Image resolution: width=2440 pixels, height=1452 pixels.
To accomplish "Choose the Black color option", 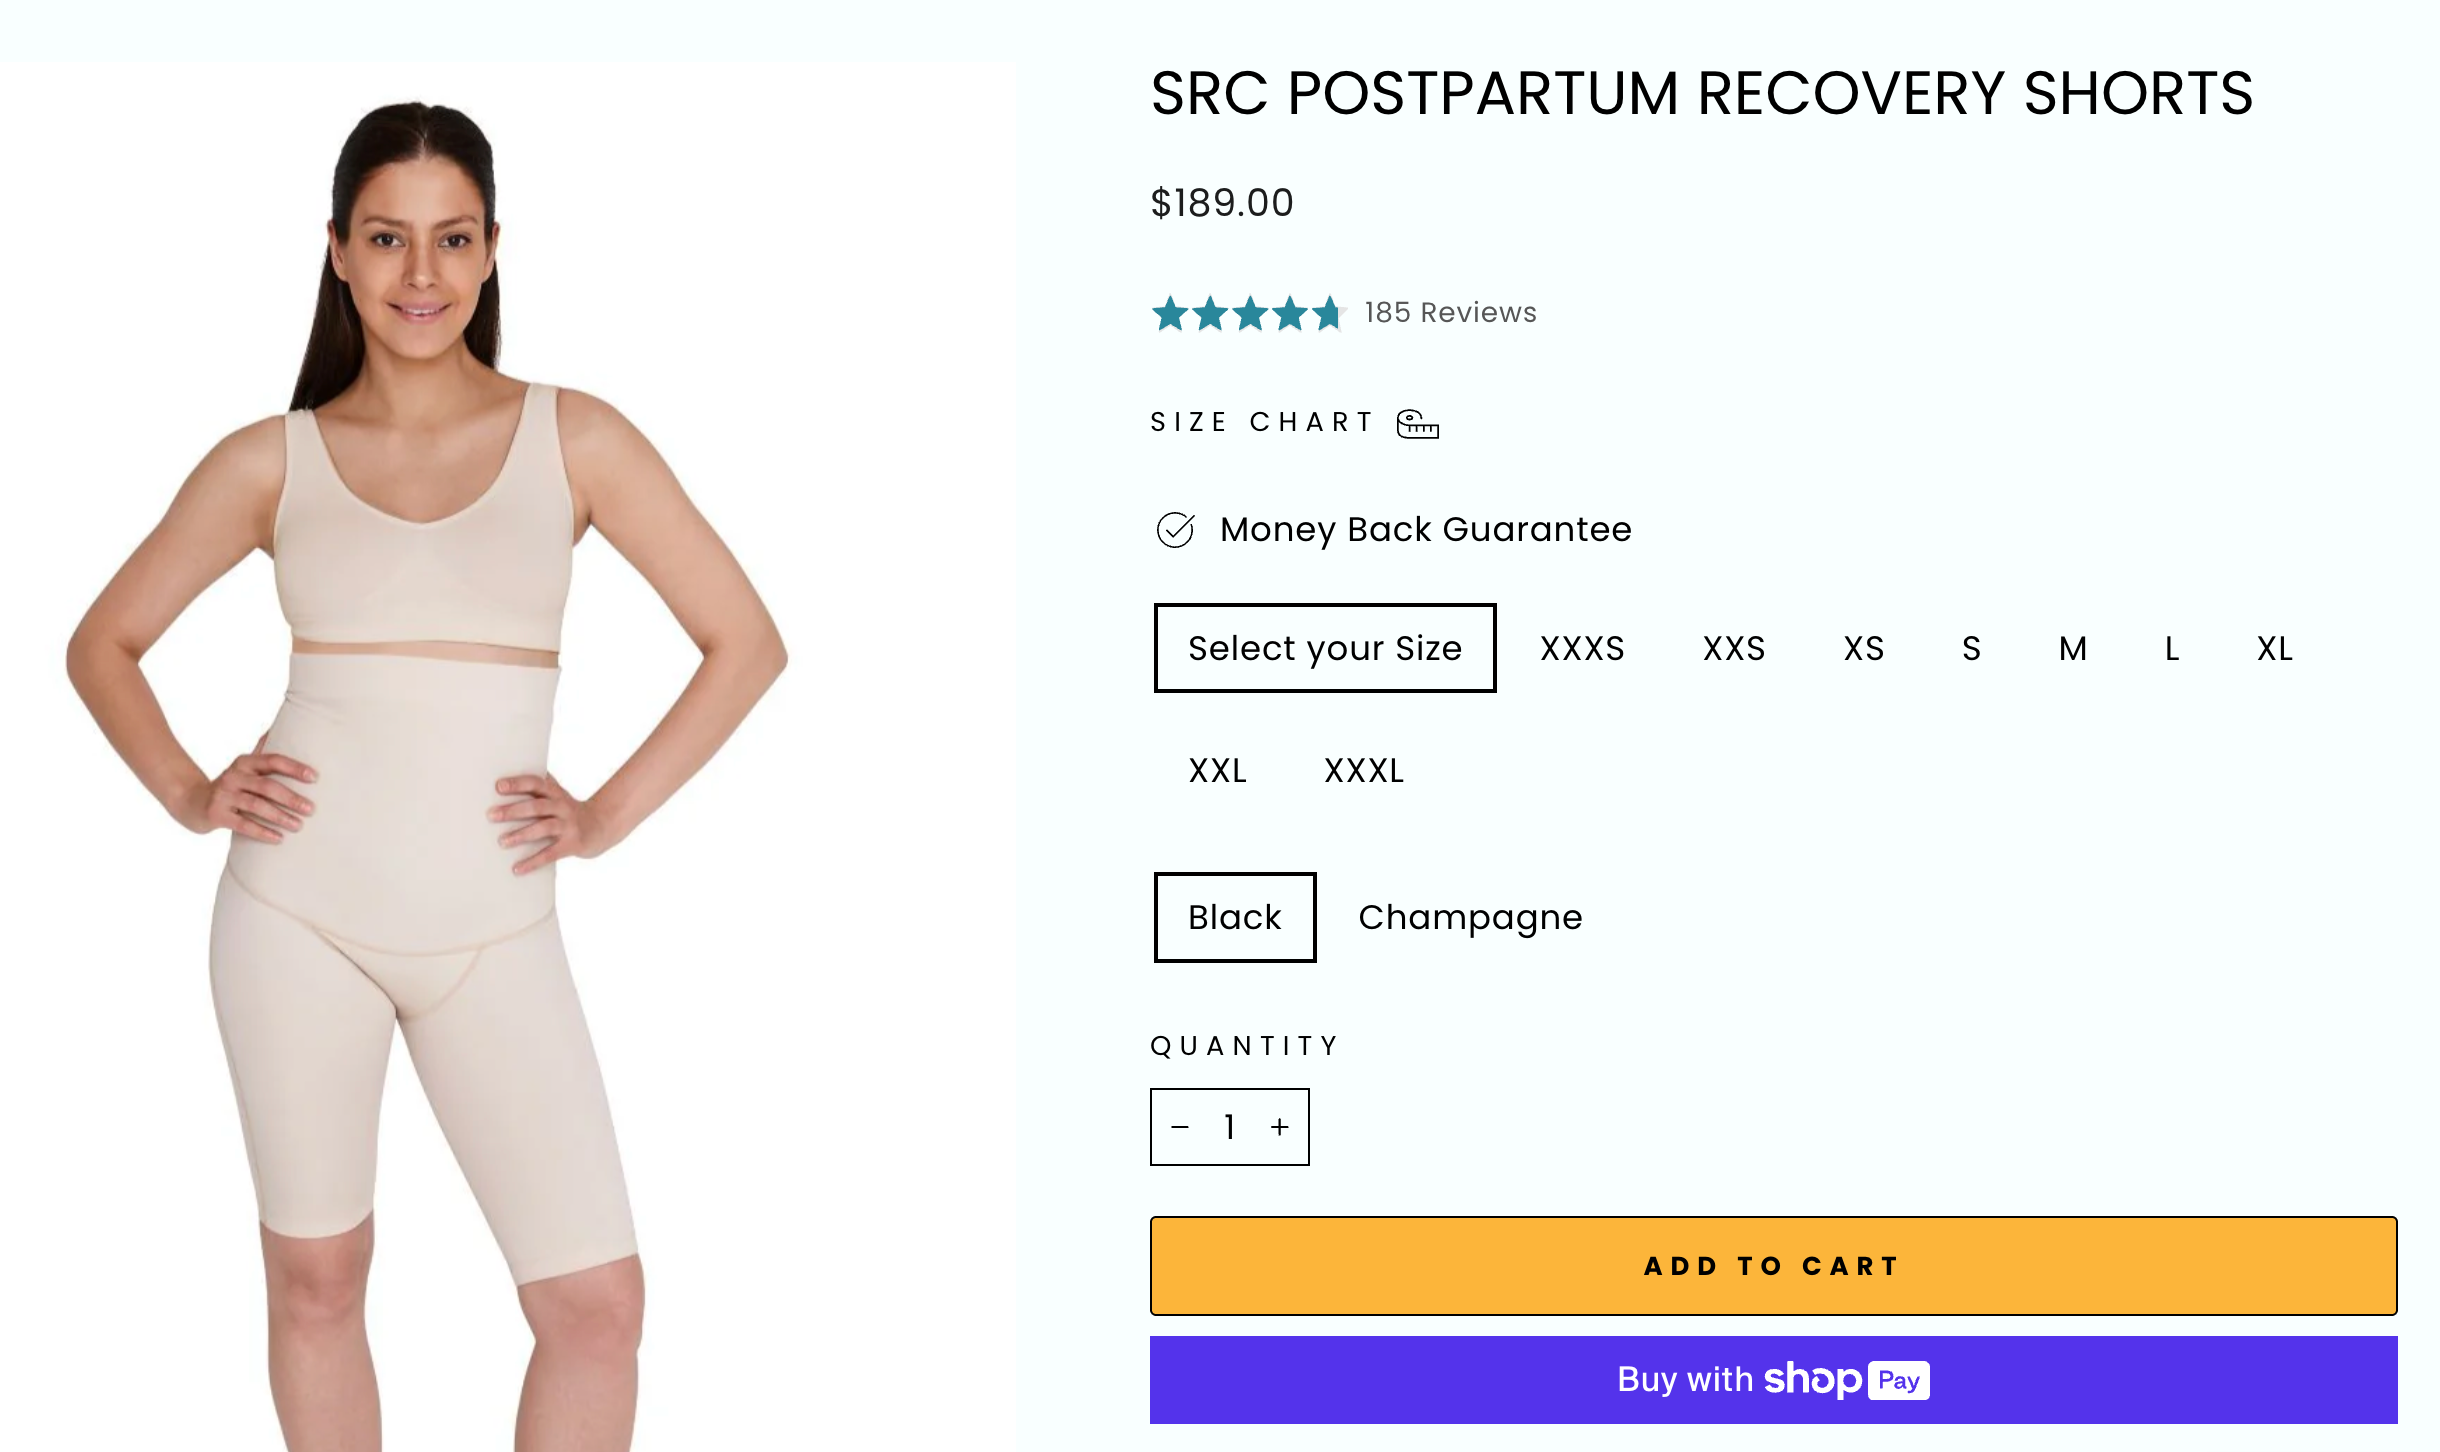I will [1235, 917].
